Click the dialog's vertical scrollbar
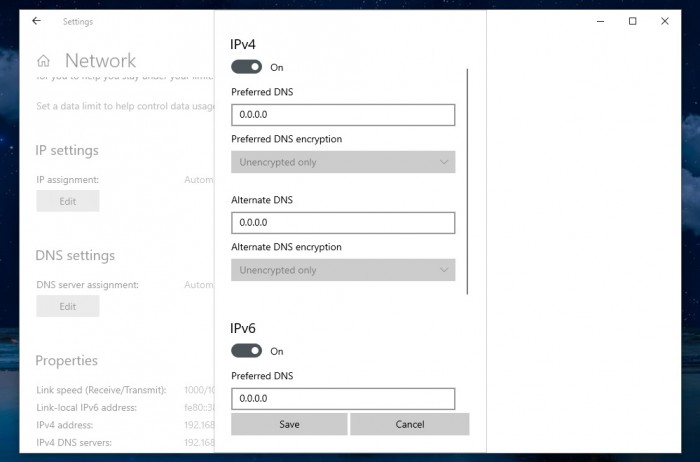This screenshot has height=462, width=700. pyautogui.click(x=467, y=181)
